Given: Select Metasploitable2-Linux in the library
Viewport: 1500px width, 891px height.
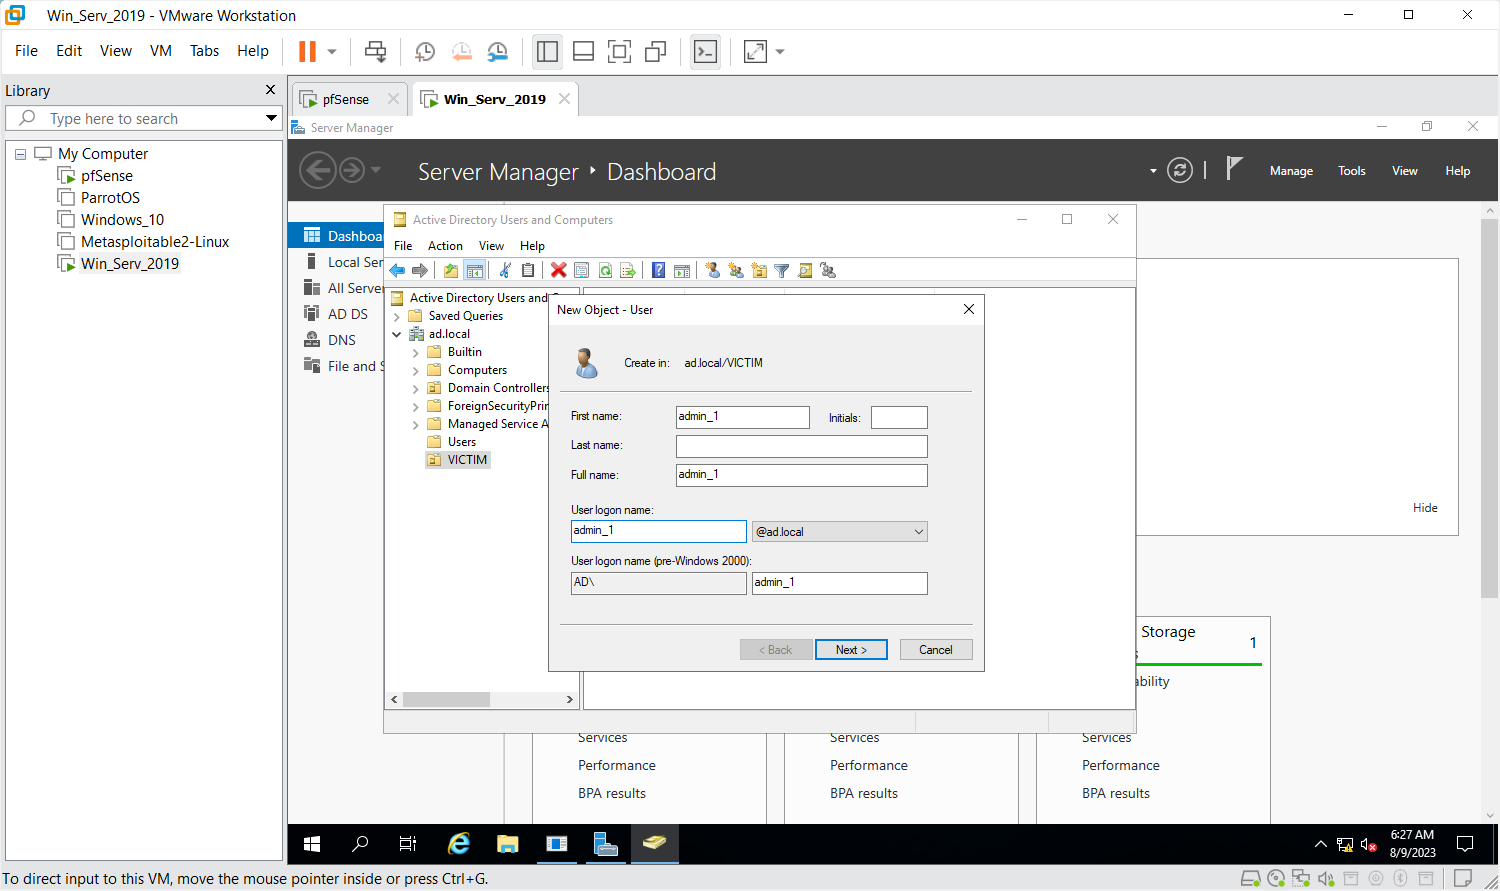Looking at the screenshot, I should click(155, 242).
